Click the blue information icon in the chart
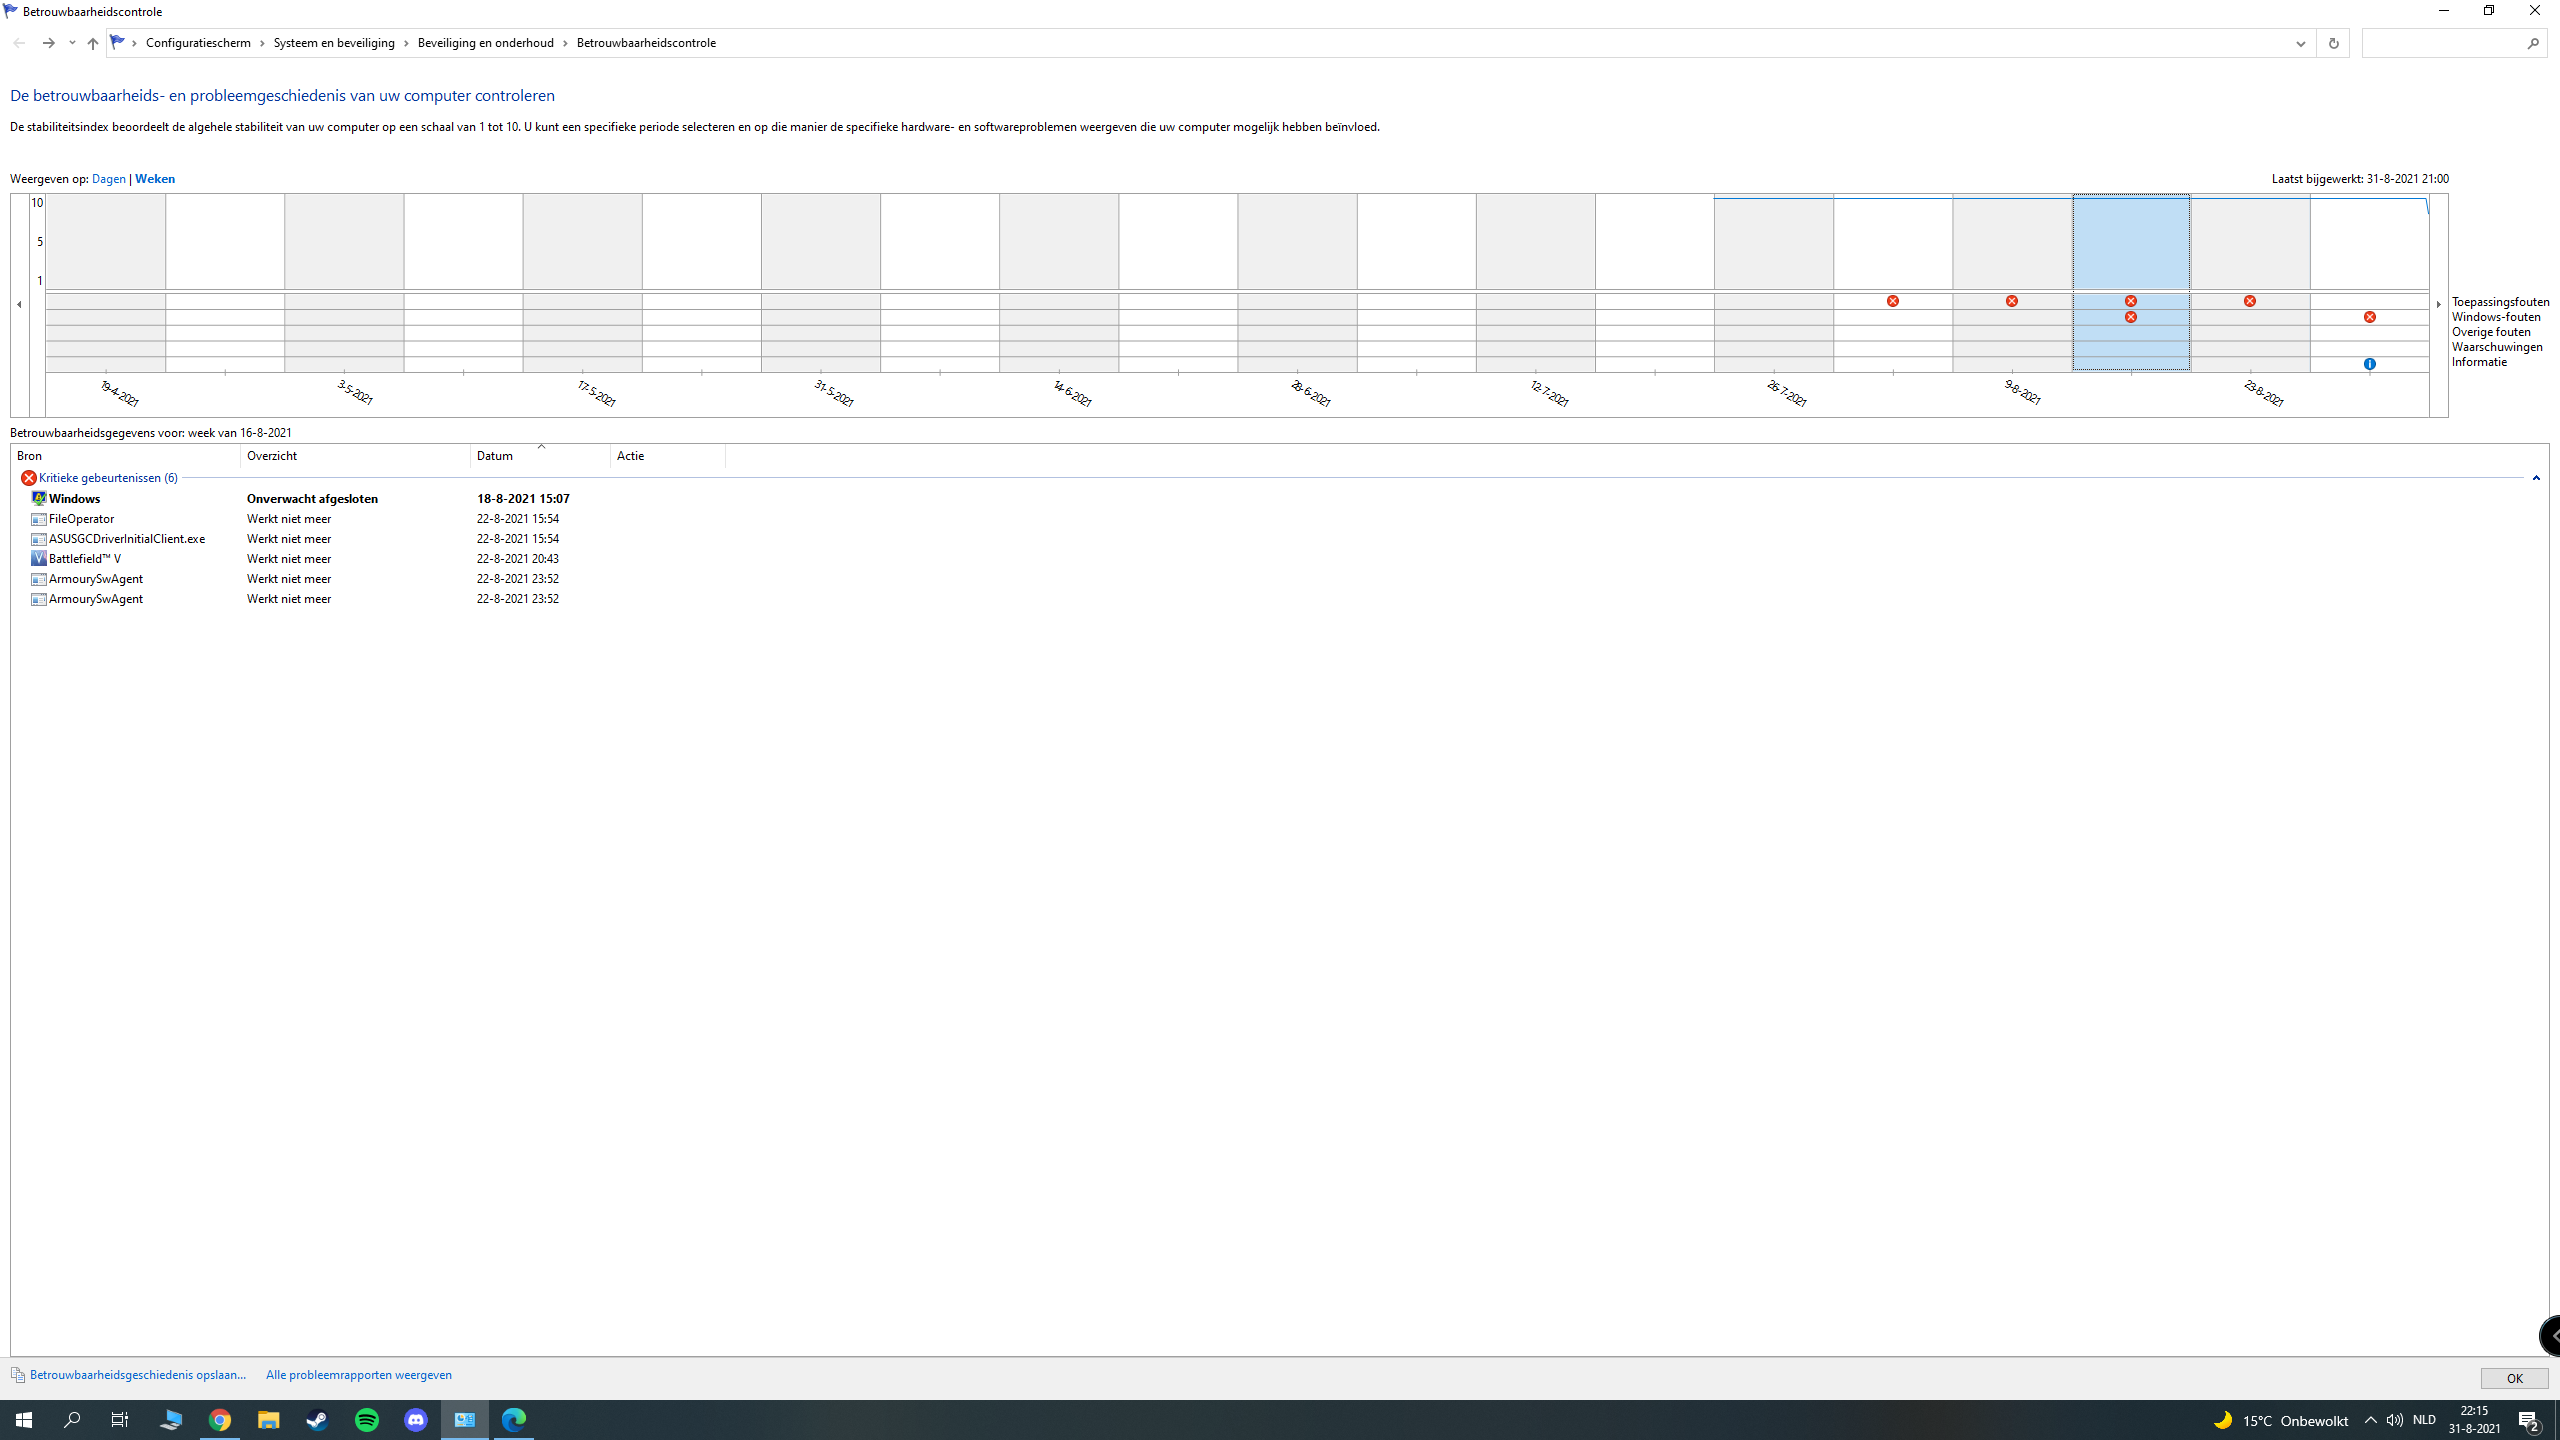2560x1440 pixels. click(x=2369, y=364)
